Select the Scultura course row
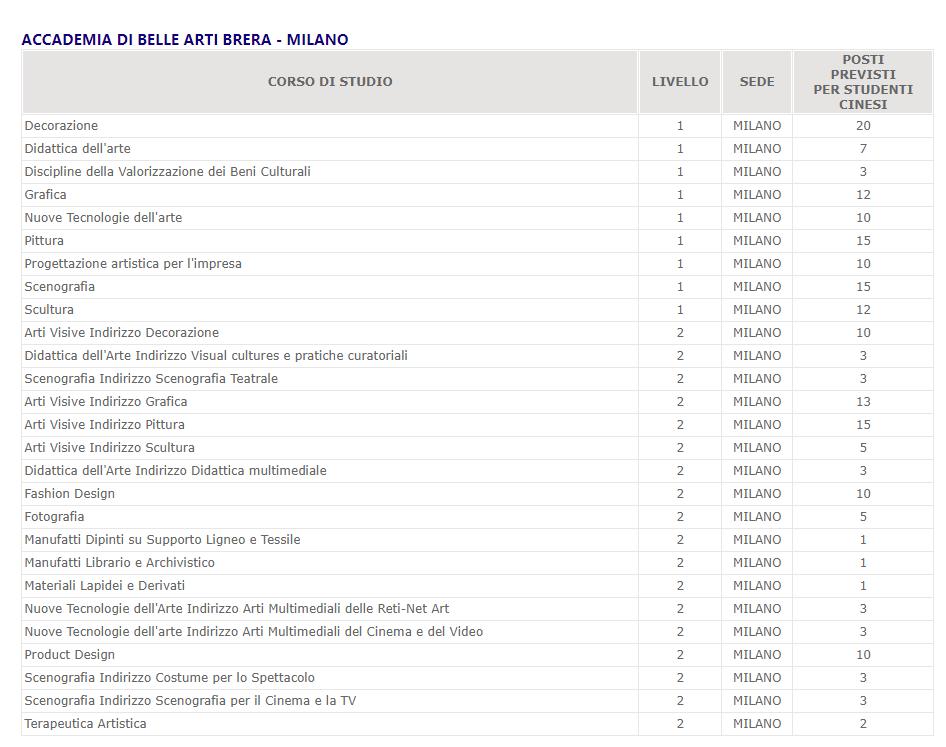This screenshot has width=946, height=747. click(49, 310)
